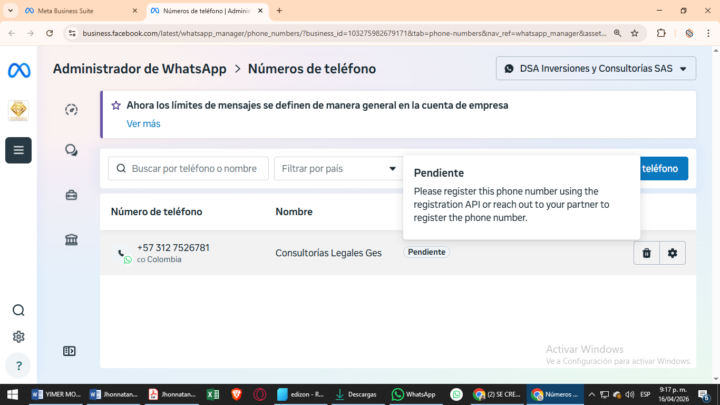Open the help question mark button
This screenshot has width=720, height=405.
pyautogui.click(x=18, y=366)
